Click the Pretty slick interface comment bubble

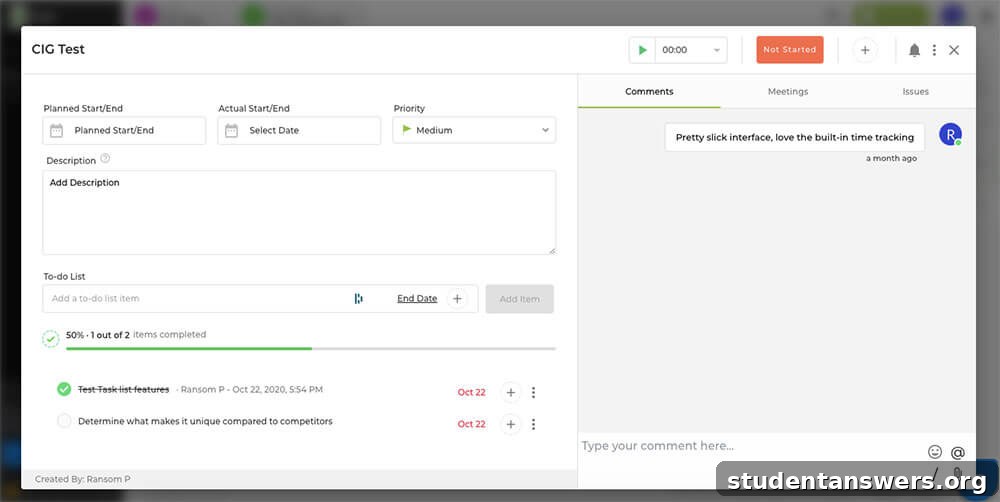click(x=795, y=137)
